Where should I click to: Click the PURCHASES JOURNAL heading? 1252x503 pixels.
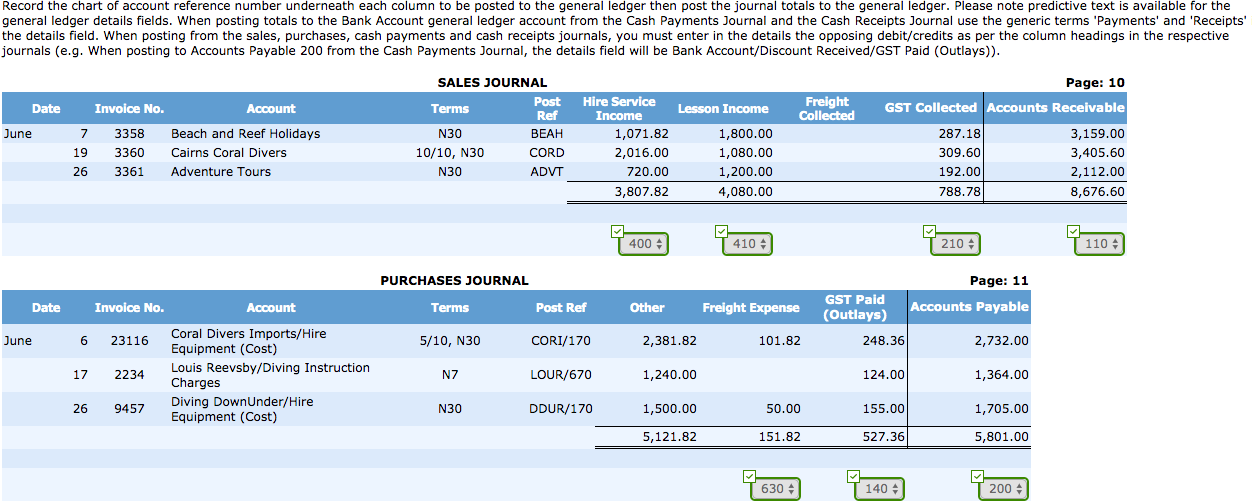click(x=454, y=281)
